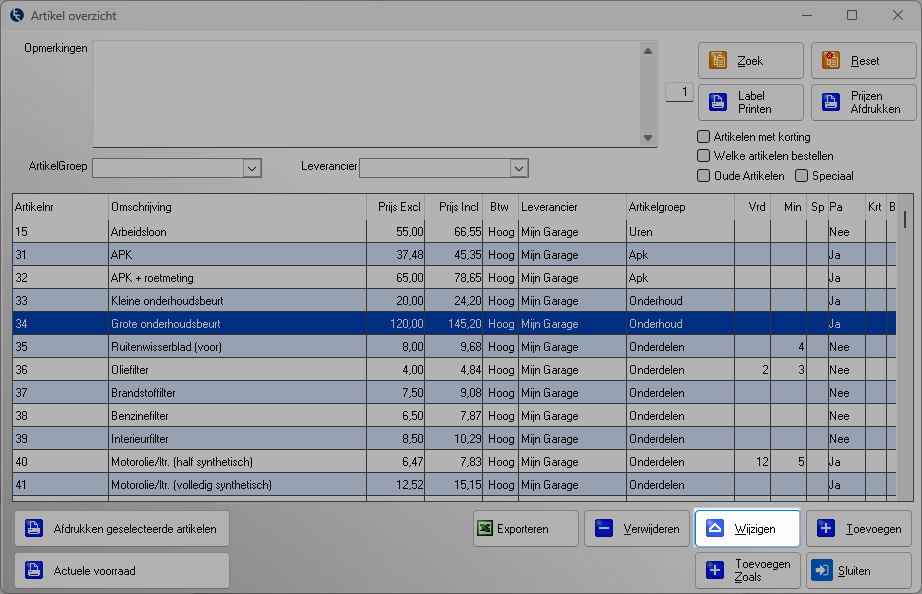Screen dimensions: 922x594
Task: Enable Artikelen met korting checkbox
Action: [703, 136]
